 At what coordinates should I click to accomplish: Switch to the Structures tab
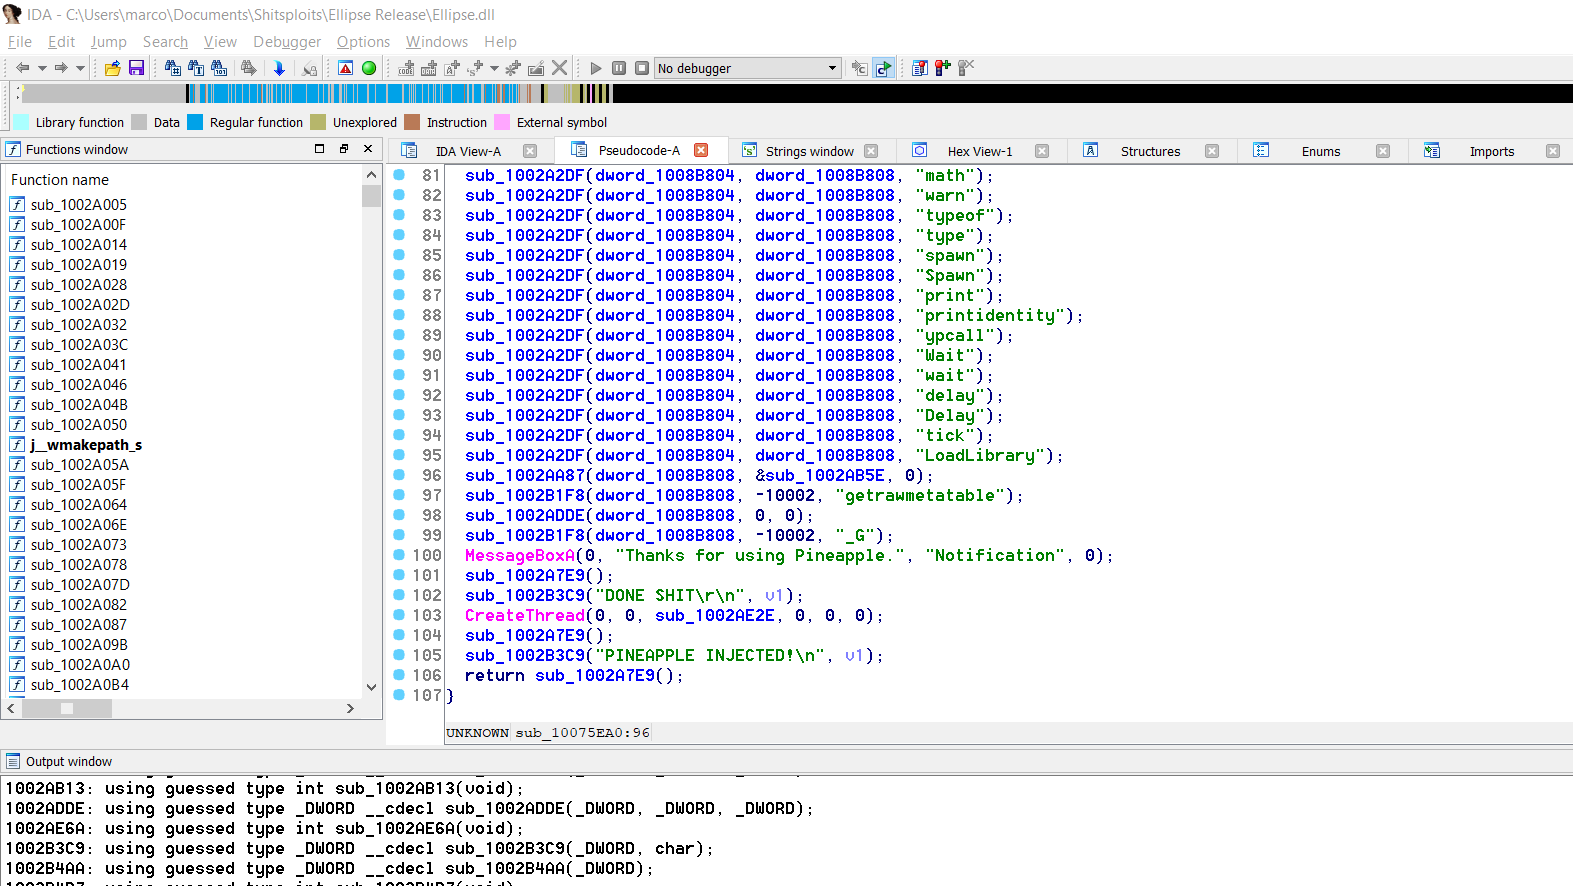[x=1150, y=151]
